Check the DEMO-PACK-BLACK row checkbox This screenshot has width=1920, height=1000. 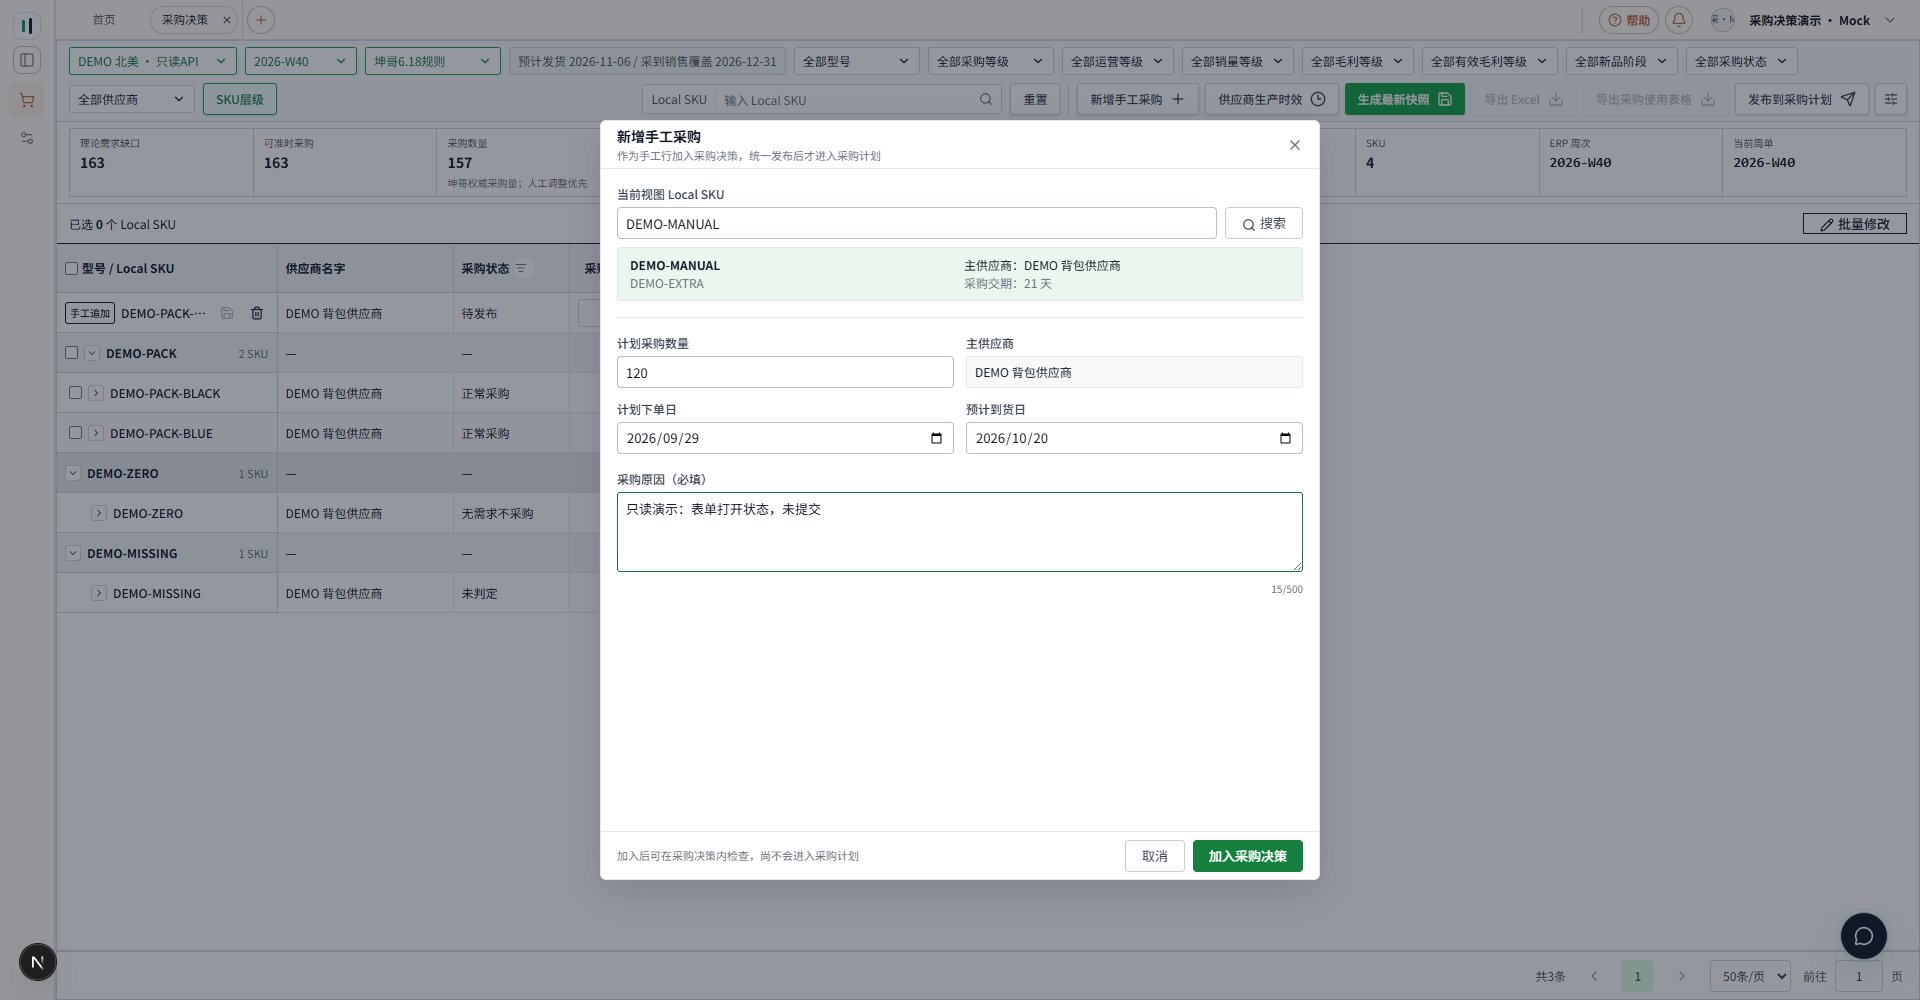pyautogui.click(x=75, y=392)
